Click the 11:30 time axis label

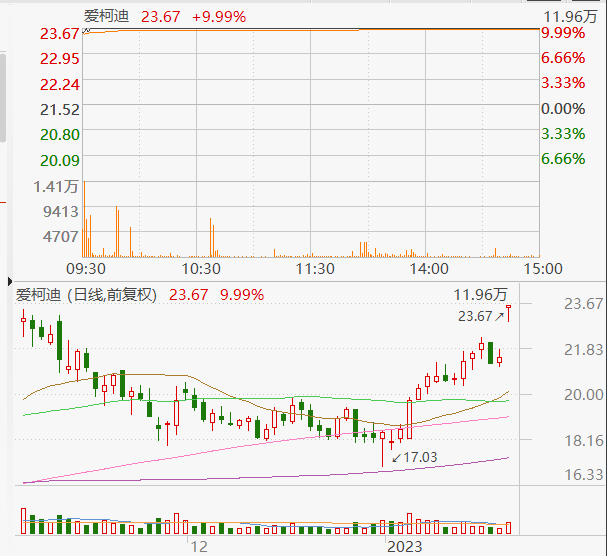pyautogui.click(x=315, y=269)
